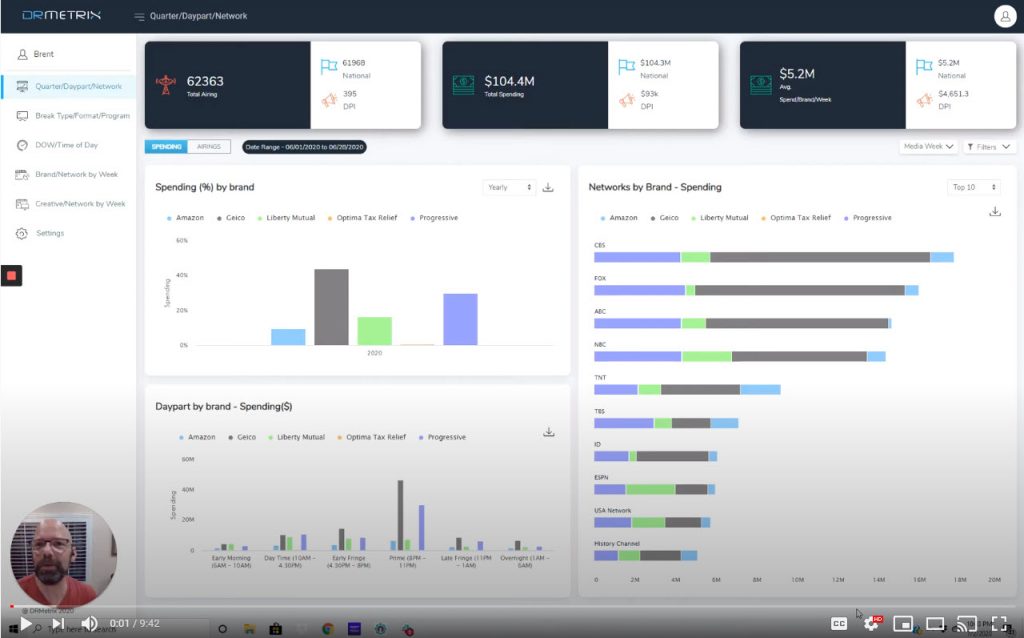The width and height of the screenshot is (1024, 638).
Task: Open the Filters button
Action: pyautogui.click(x=990, y=147)
